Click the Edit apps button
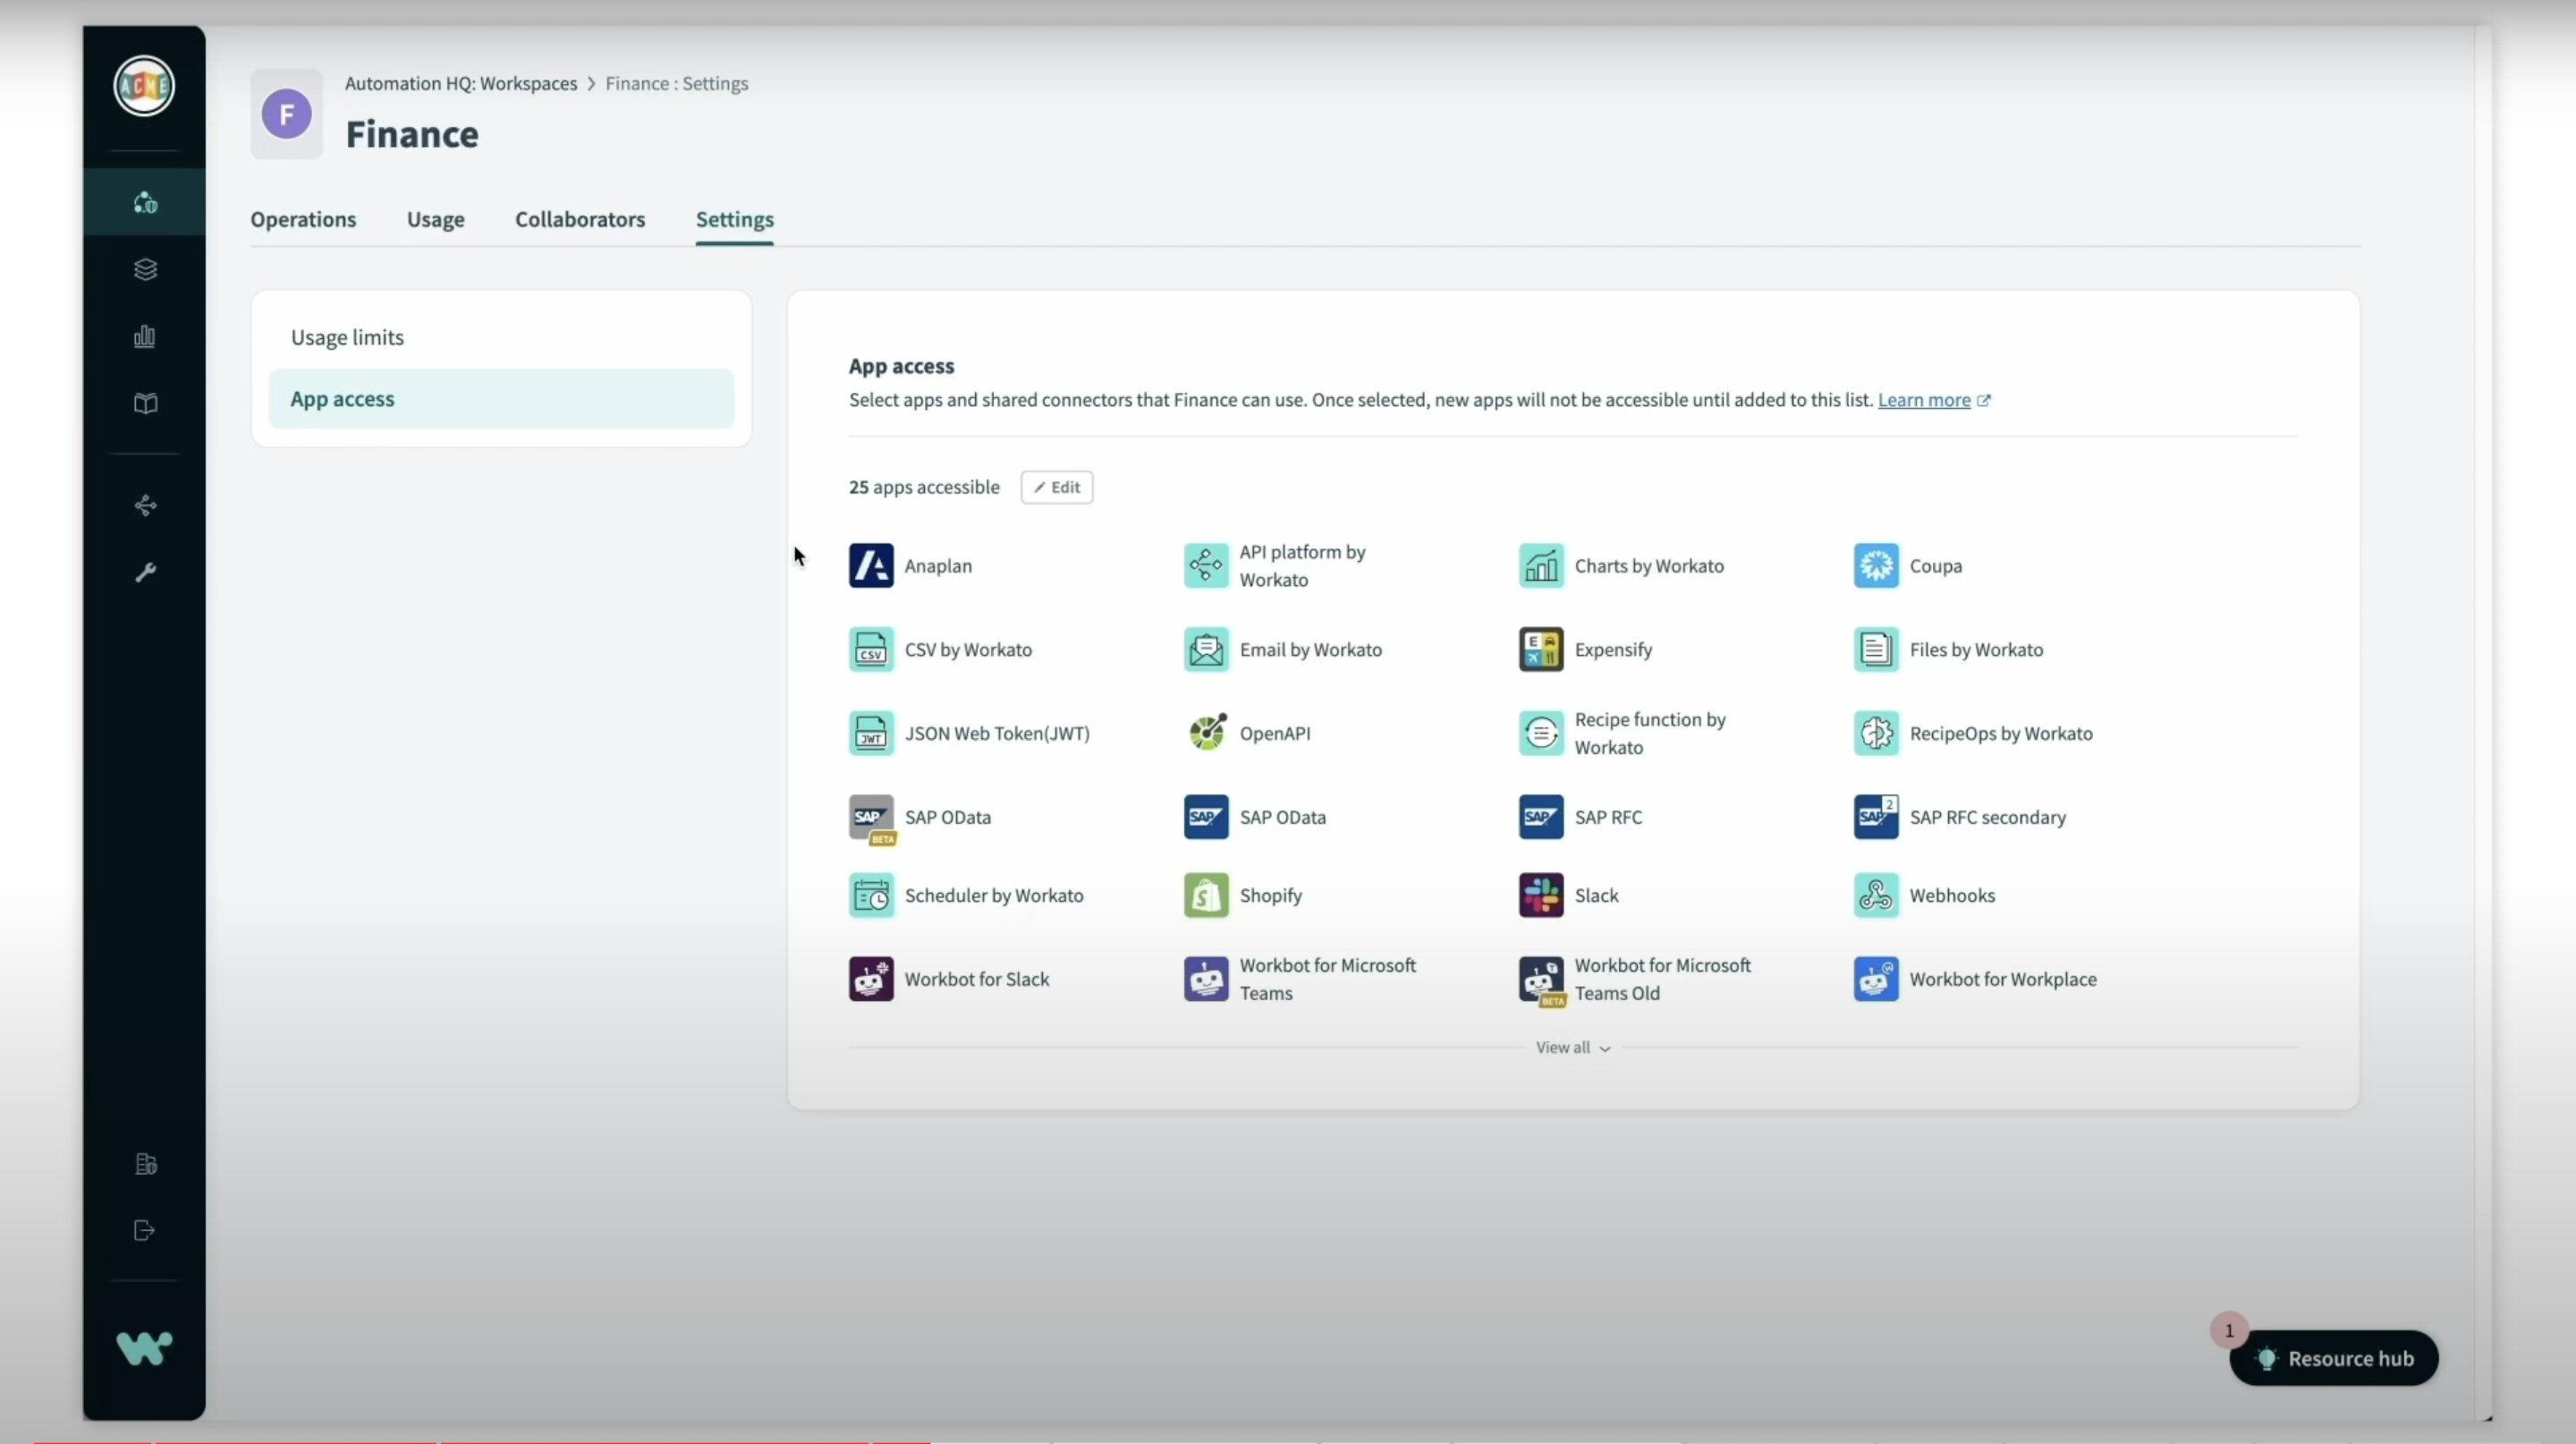The width and height of the screenshot is (2576, 1444). (1056, 487)
